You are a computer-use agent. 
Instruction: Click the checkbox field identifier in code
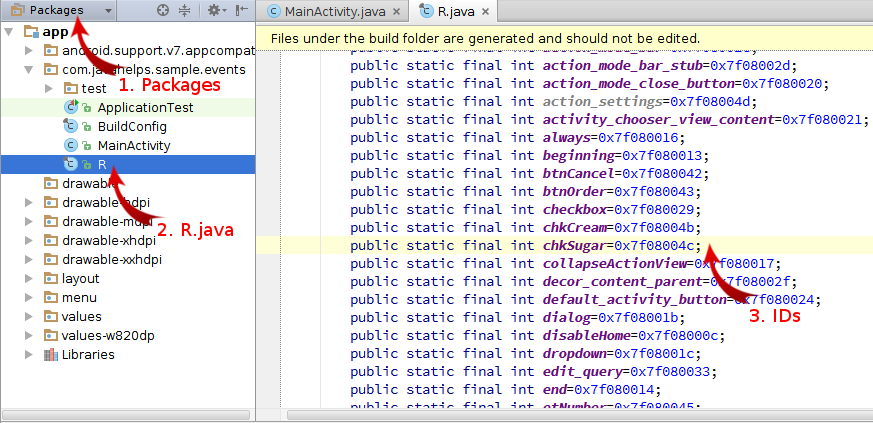pyautogui.click(x=575, y=210)
